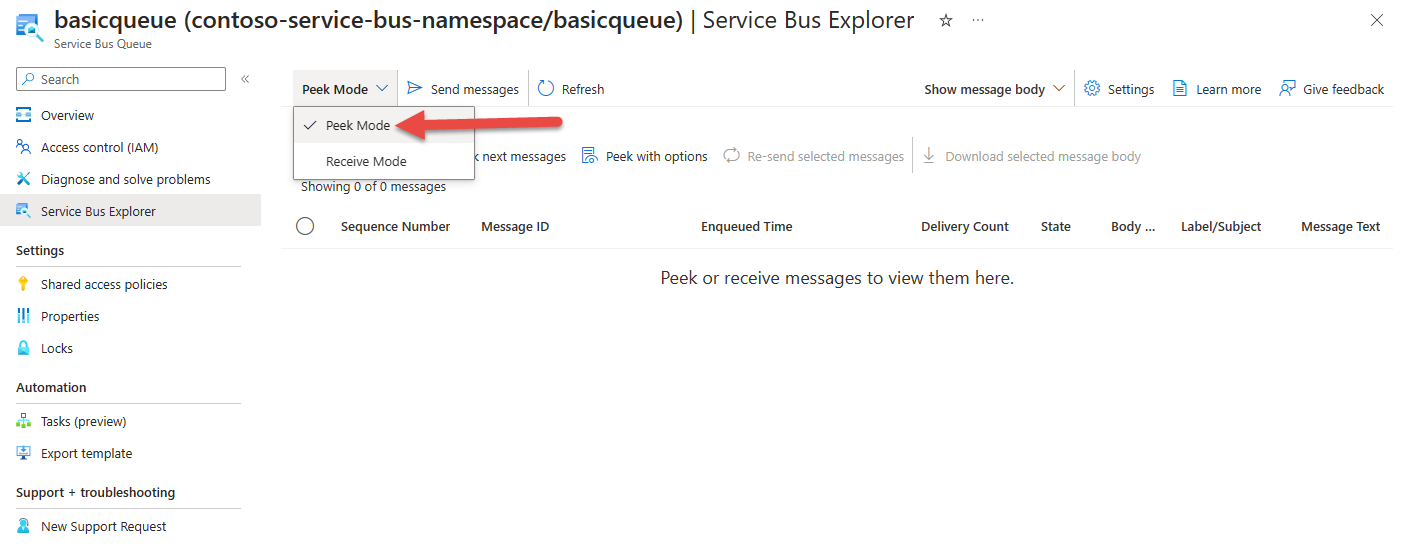The image size is (1413, 552).
Task: Click the Give feedback person icon
Action: tap(1287, 88)
